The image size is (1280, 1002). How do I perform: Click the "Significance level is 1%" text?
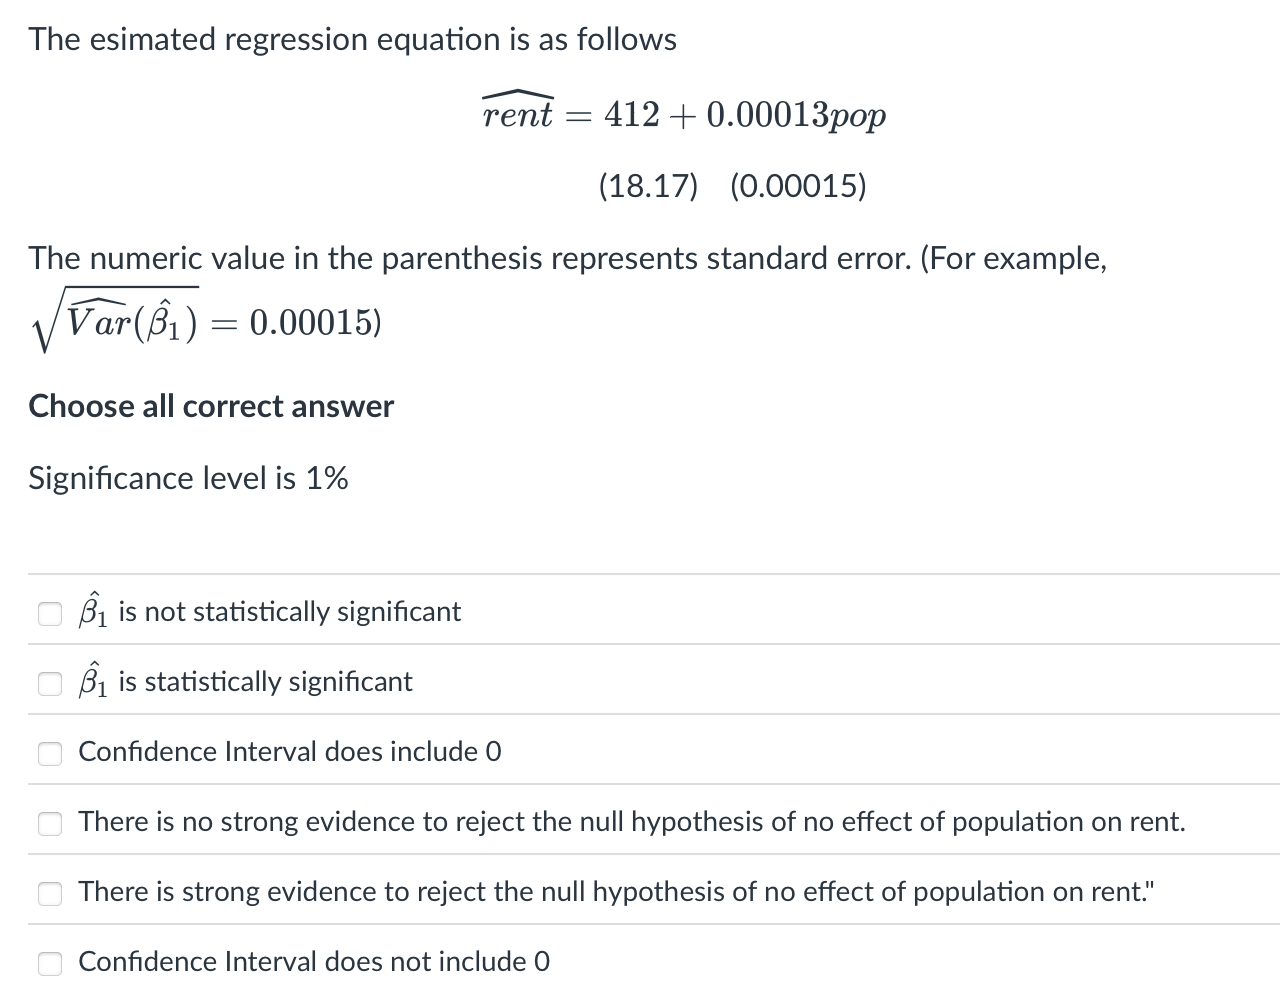[x=188, y=478]
